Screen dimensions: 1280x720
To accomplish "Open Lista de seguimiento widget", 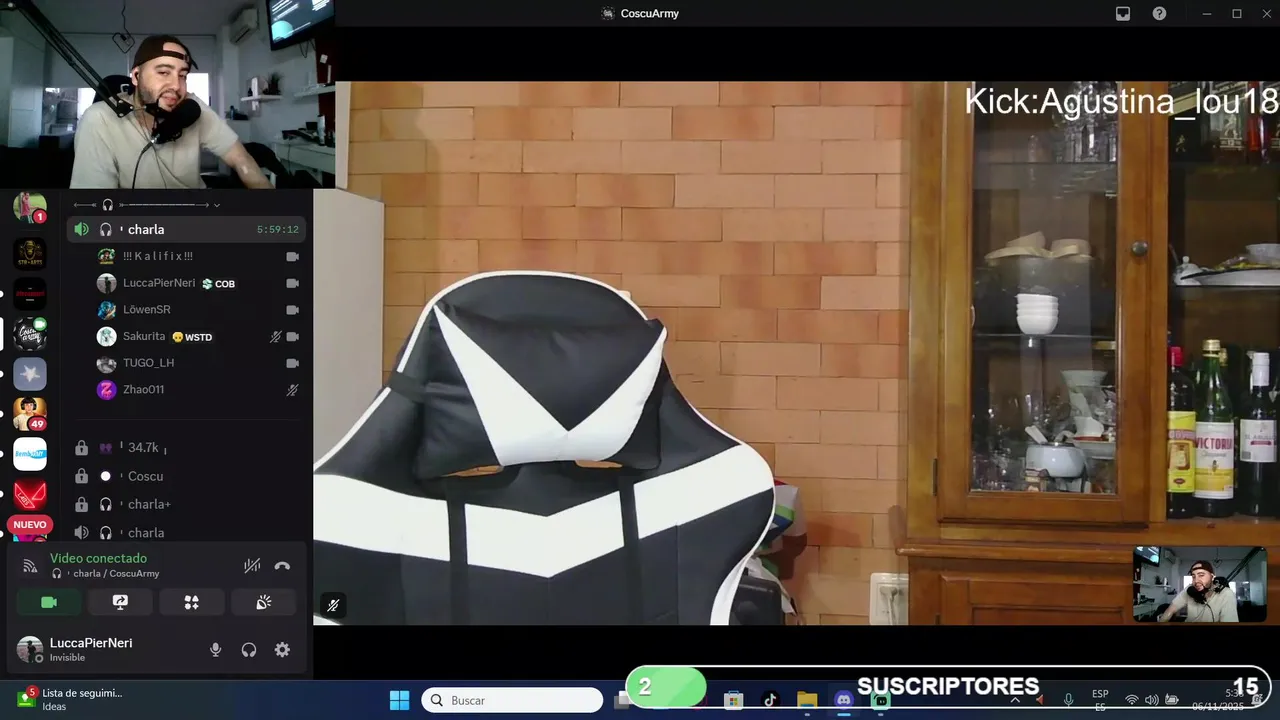I will 68,699.
